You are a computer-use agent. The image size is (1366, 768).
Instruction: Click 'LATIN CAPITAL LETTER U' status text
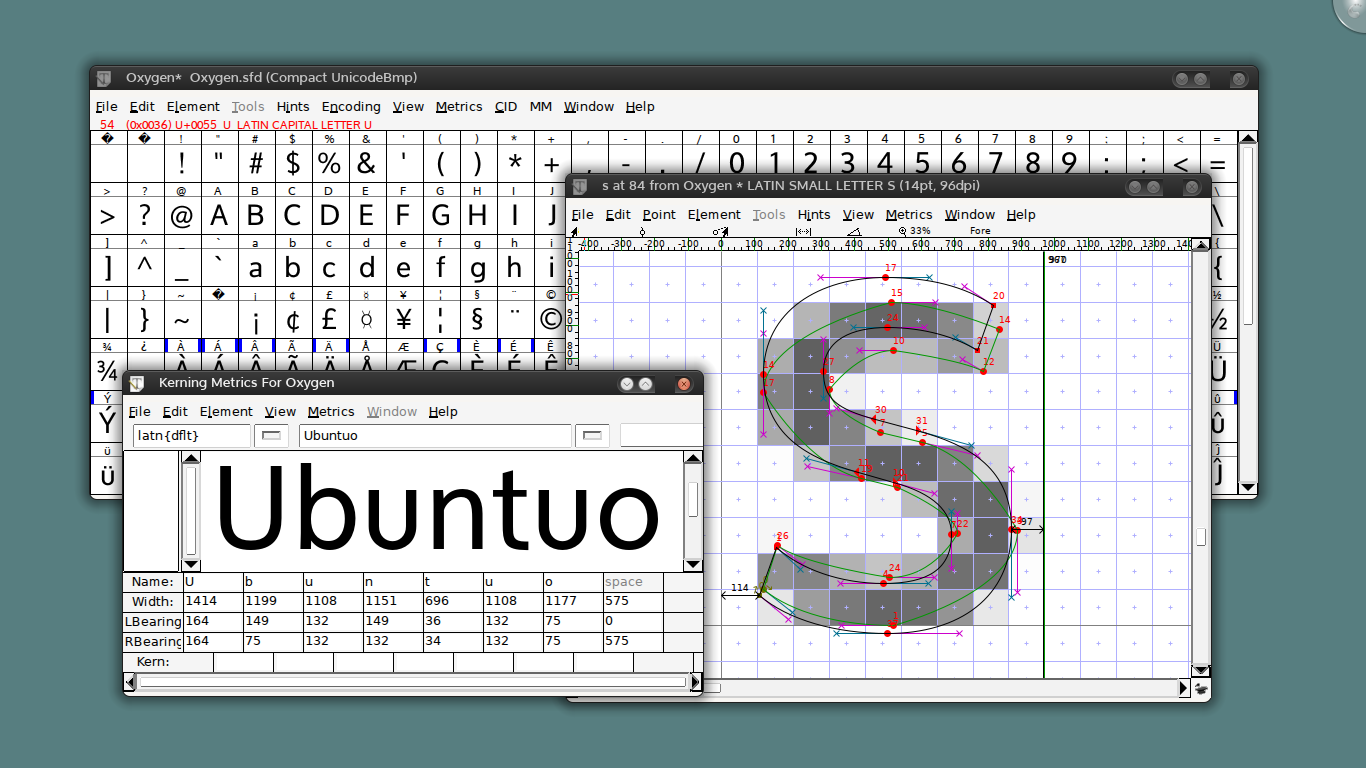tap(304, 125)
